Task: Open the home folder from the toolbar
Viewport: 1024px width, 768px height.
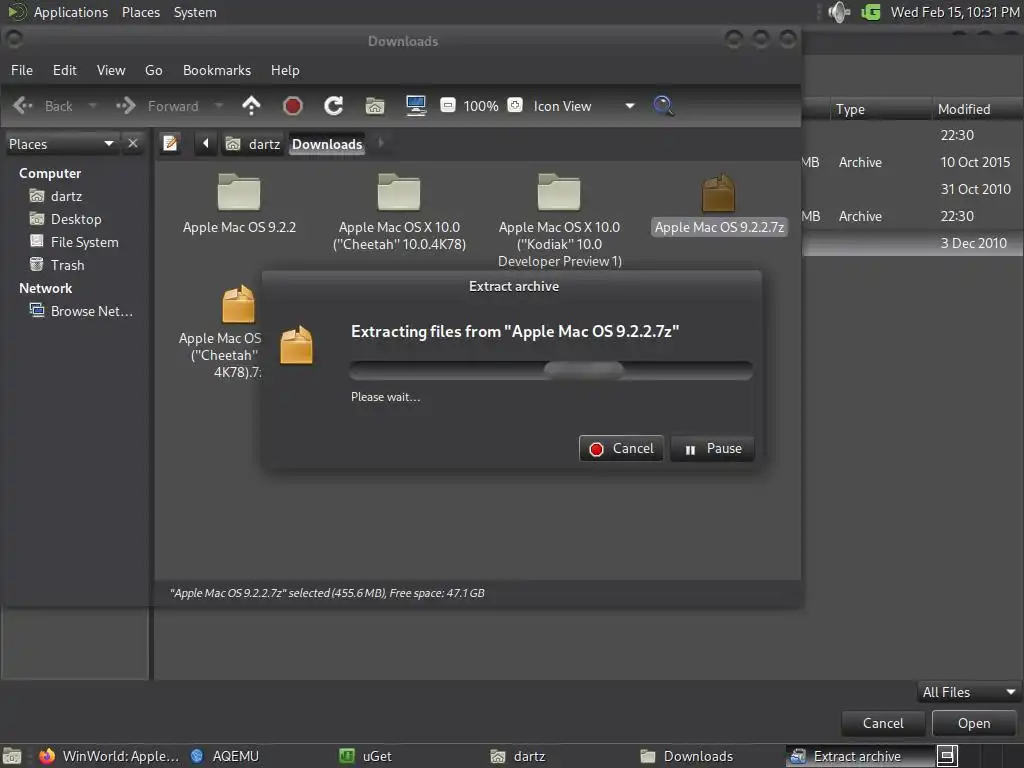Action: (375, 106)
